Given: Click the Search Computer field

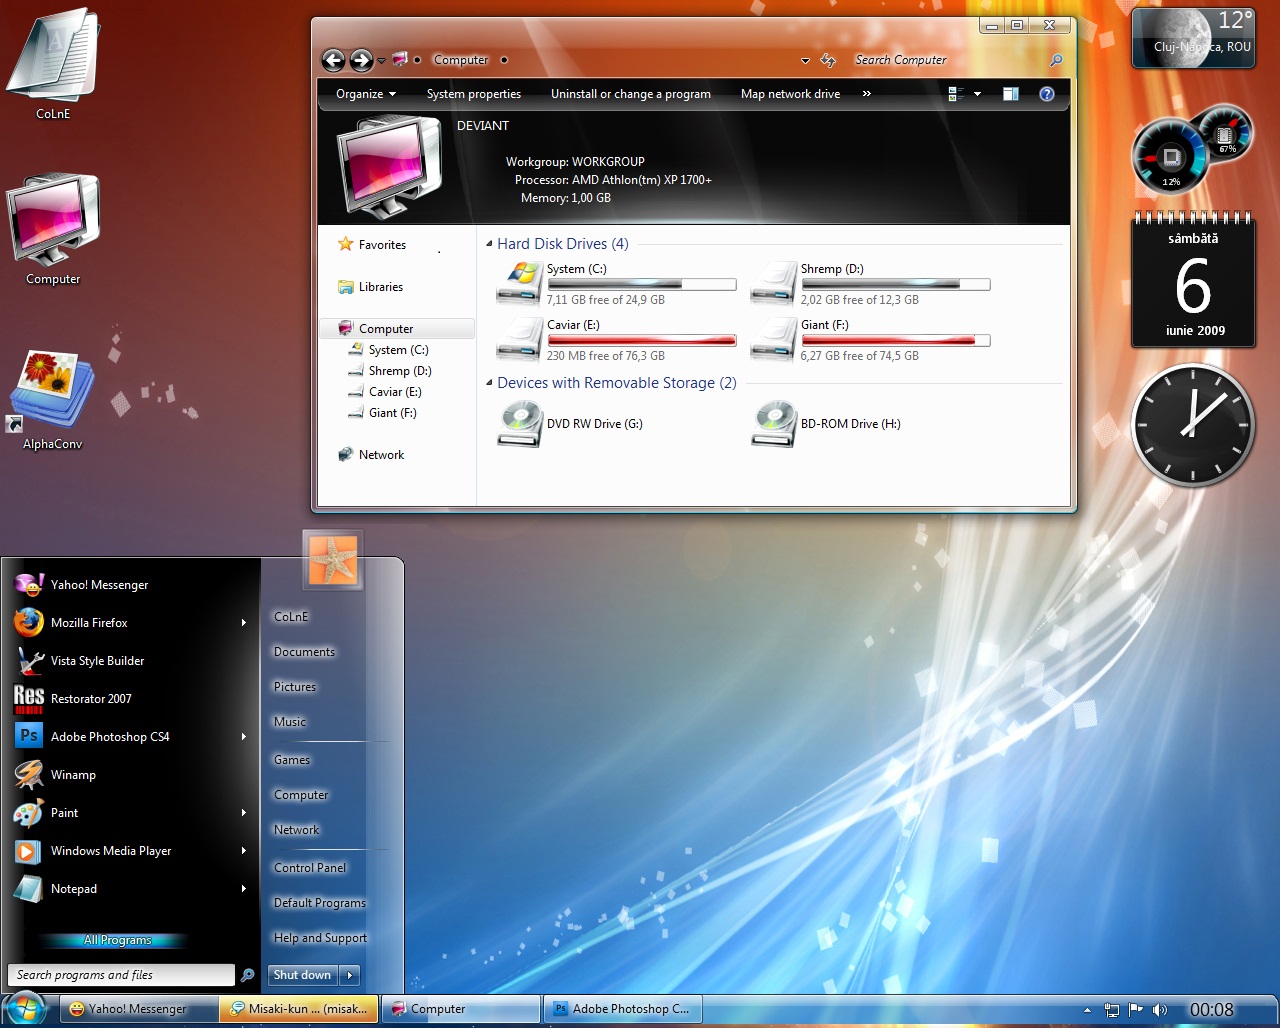Looking at the screenshot, I should (945, 60).
